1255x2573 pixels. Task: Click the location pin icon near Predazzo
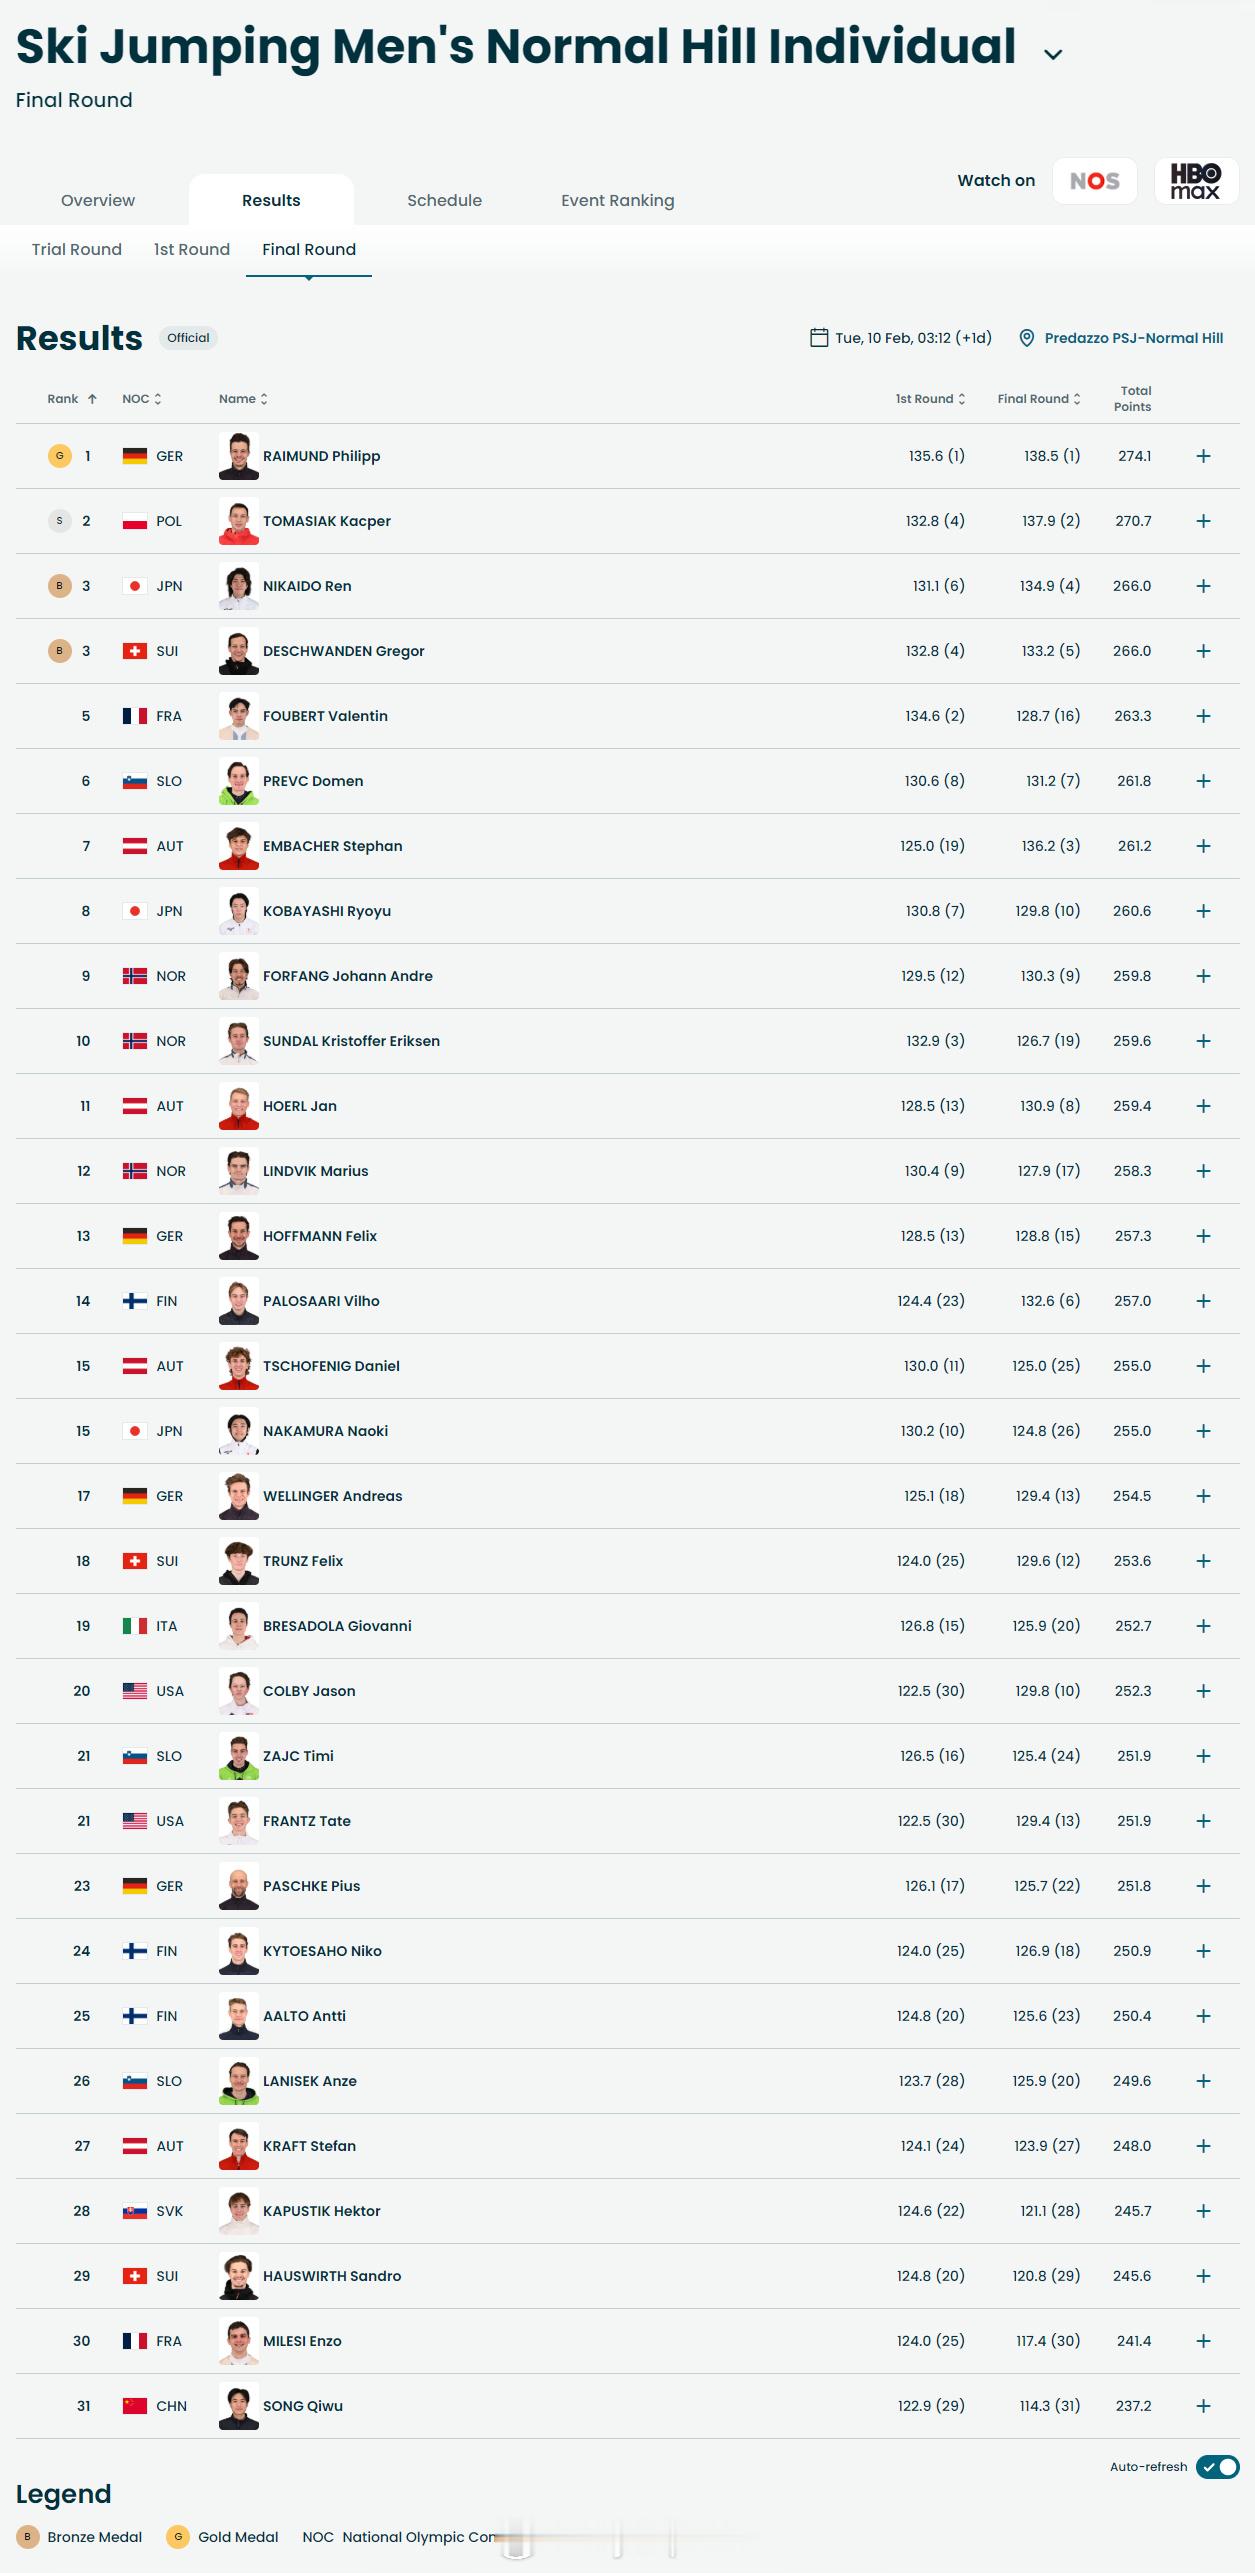pyautogui.click(x=1026, y=338)
